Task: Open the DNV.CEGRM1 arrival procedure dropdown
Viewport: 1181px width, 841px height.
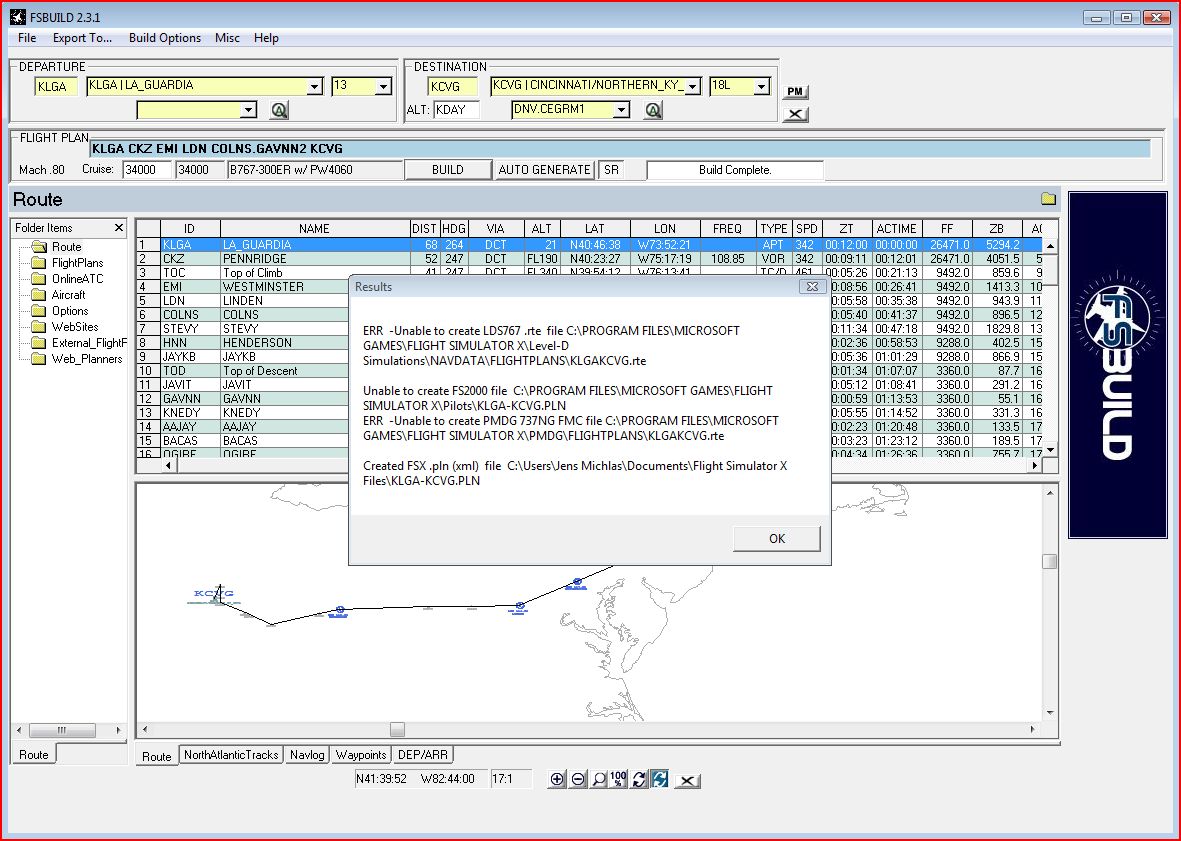Action: pos(621,110)
